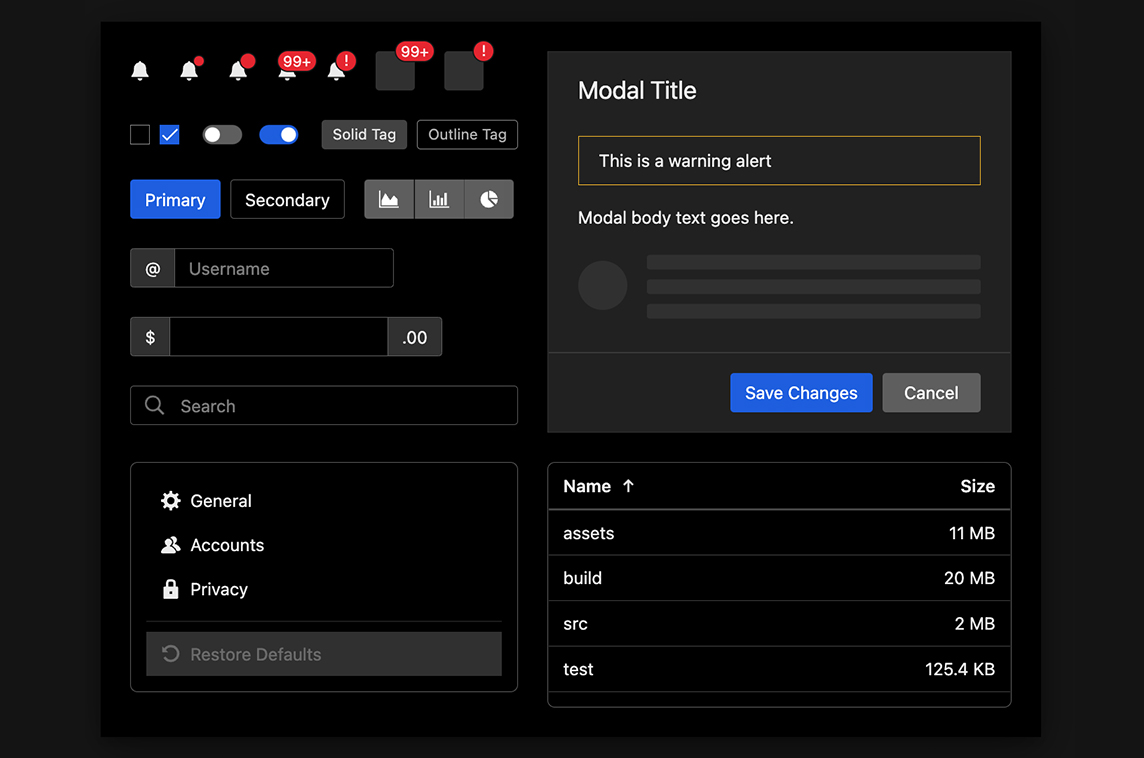Click the modal body text line

tap(686, 217)
